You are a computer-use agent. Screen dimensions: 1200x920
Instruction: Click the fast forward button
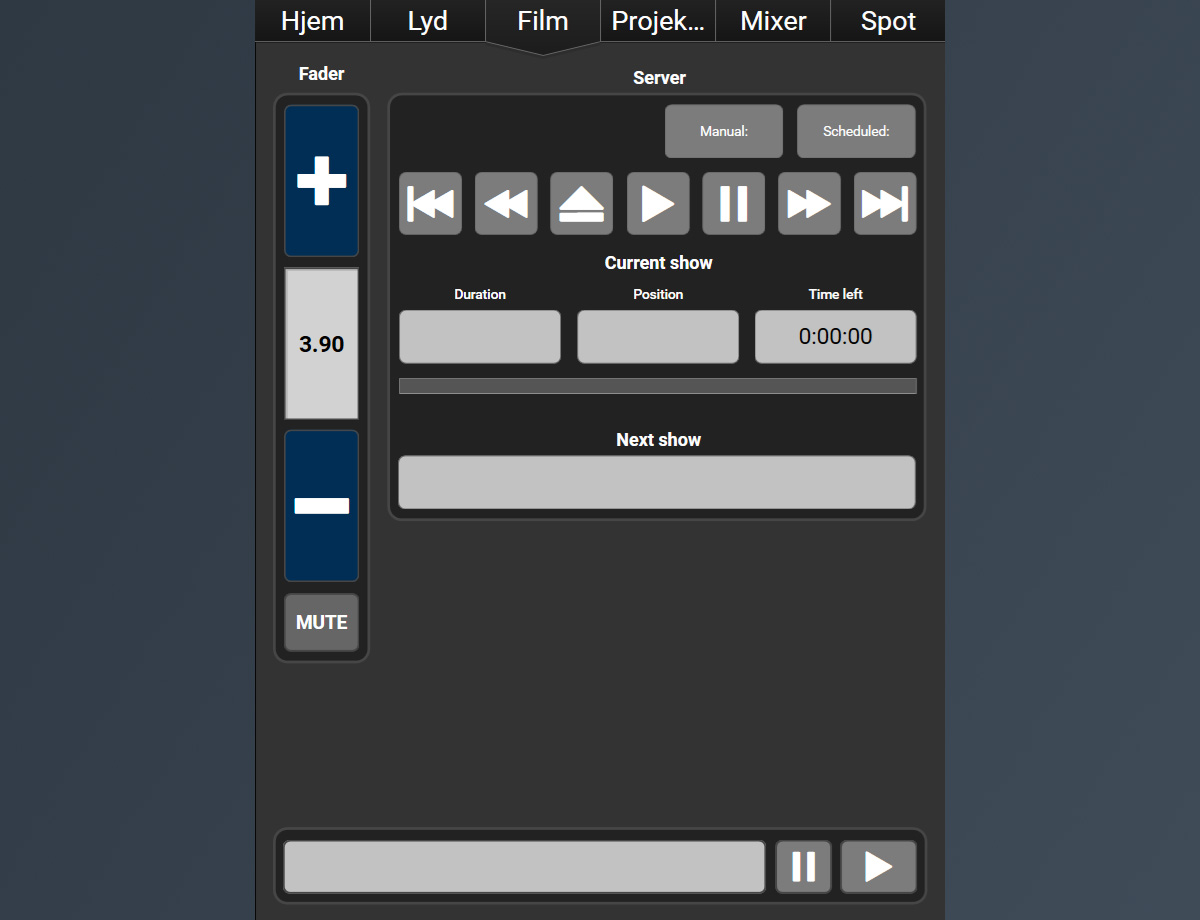coord(809,204)
